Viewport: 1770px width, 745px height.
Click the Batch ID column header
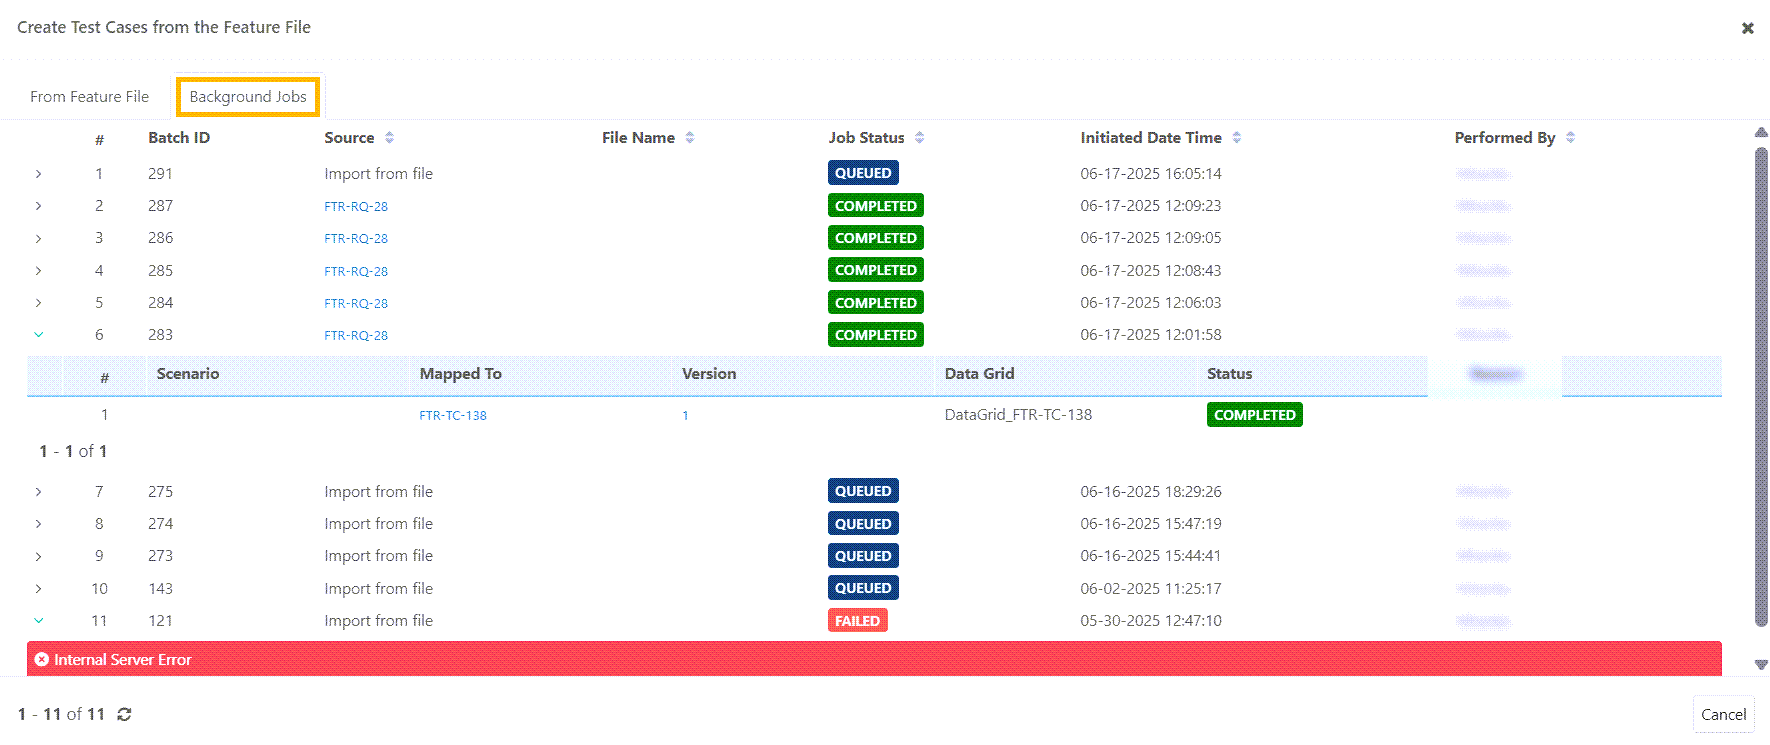179,138
